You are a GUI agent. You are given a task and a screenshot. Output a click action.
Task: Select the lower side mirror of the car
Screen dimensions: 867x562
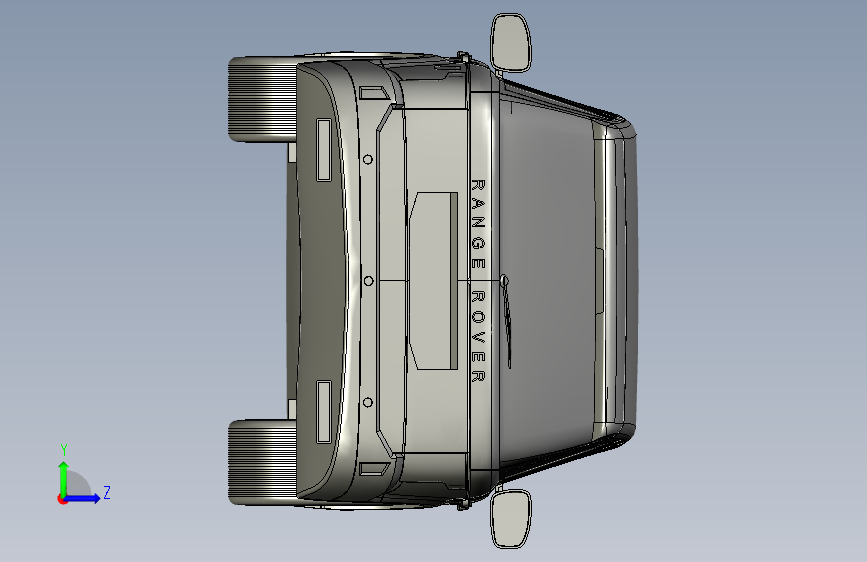pyautogui.click(x=511, y=518)
